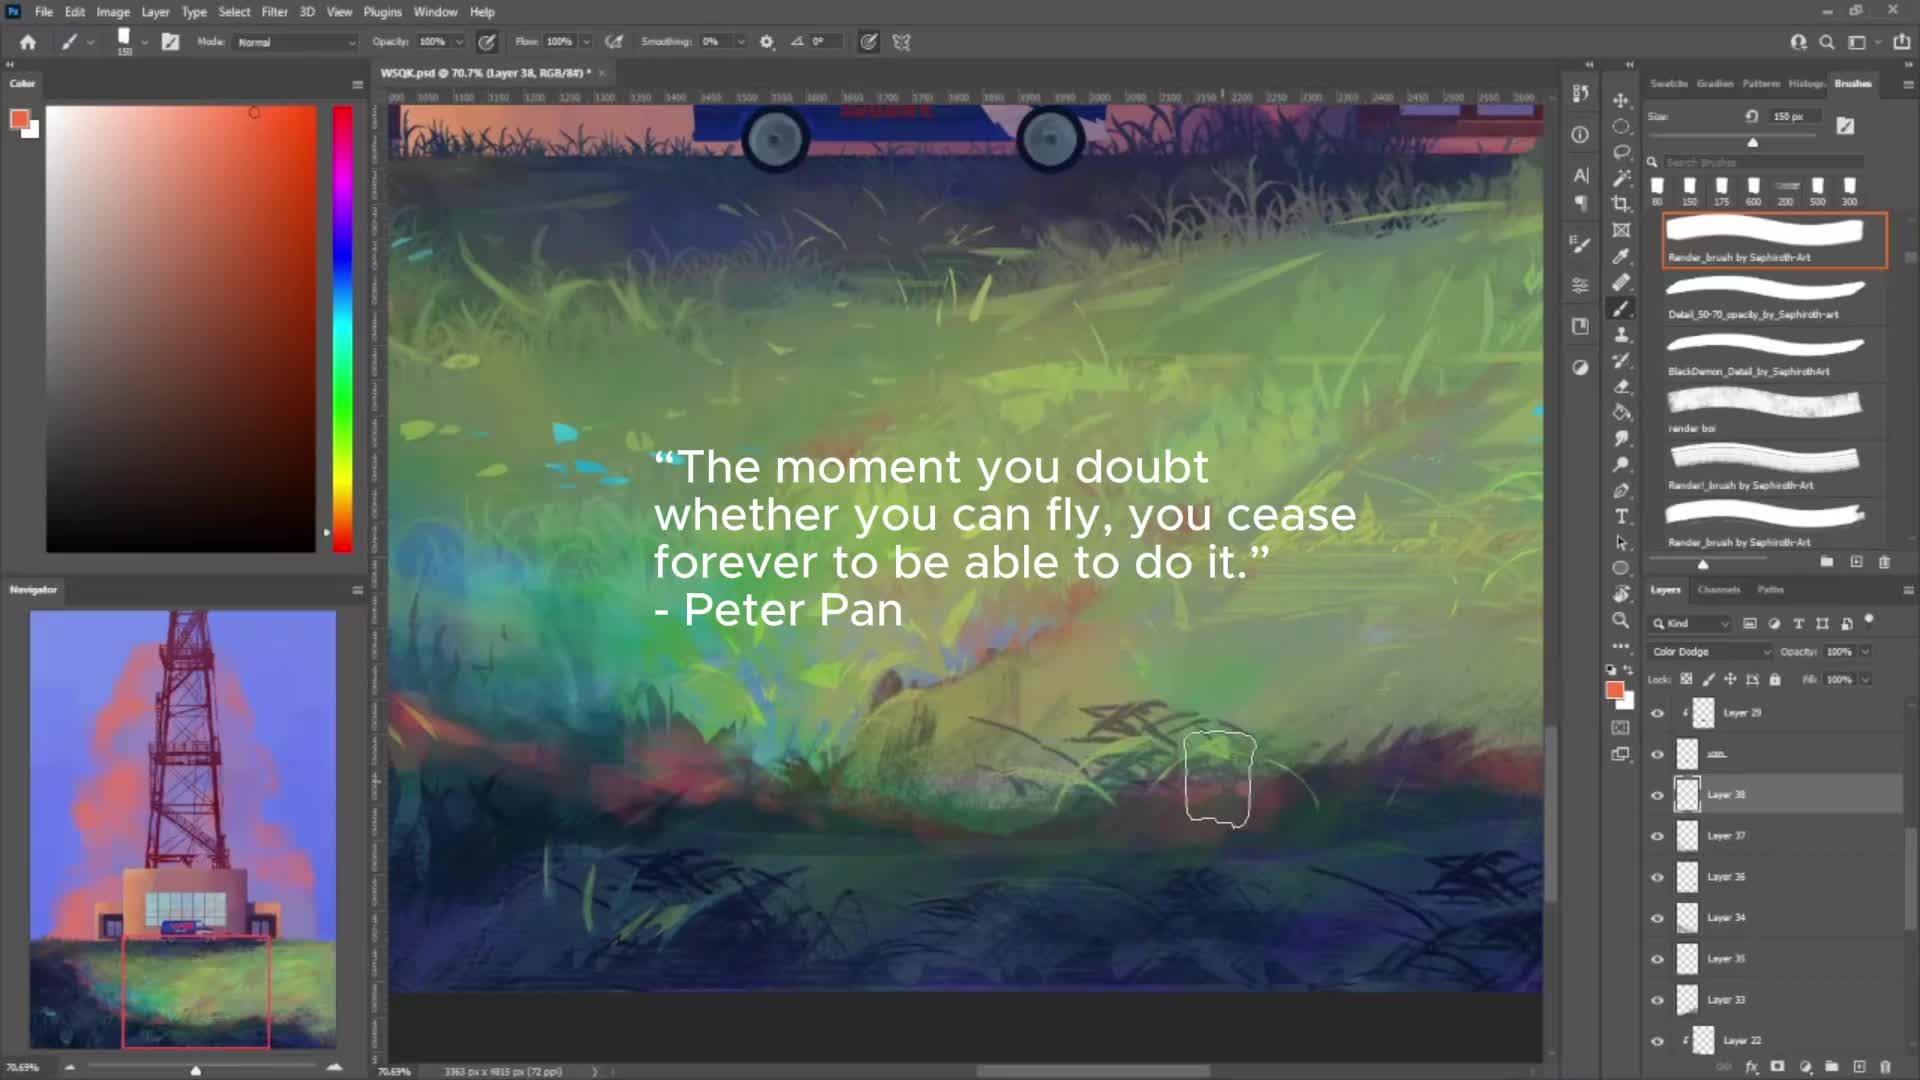Viewport: 1920px width, 1080px height.
Task: Select the render boi brush preset
Action: [1775, 411]
